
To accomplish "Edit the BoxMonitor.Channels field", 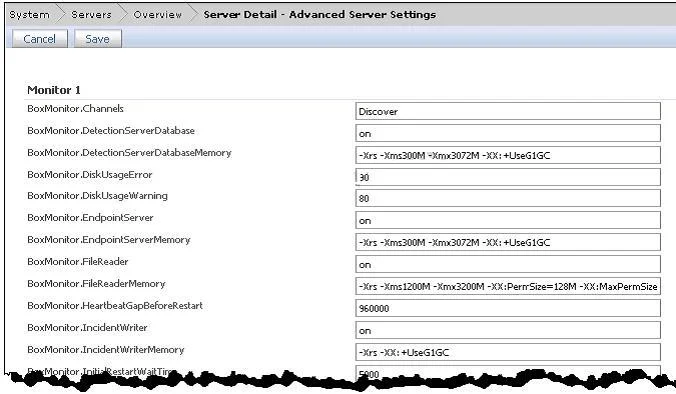I will pyautogui.click(x=508, y=111).
